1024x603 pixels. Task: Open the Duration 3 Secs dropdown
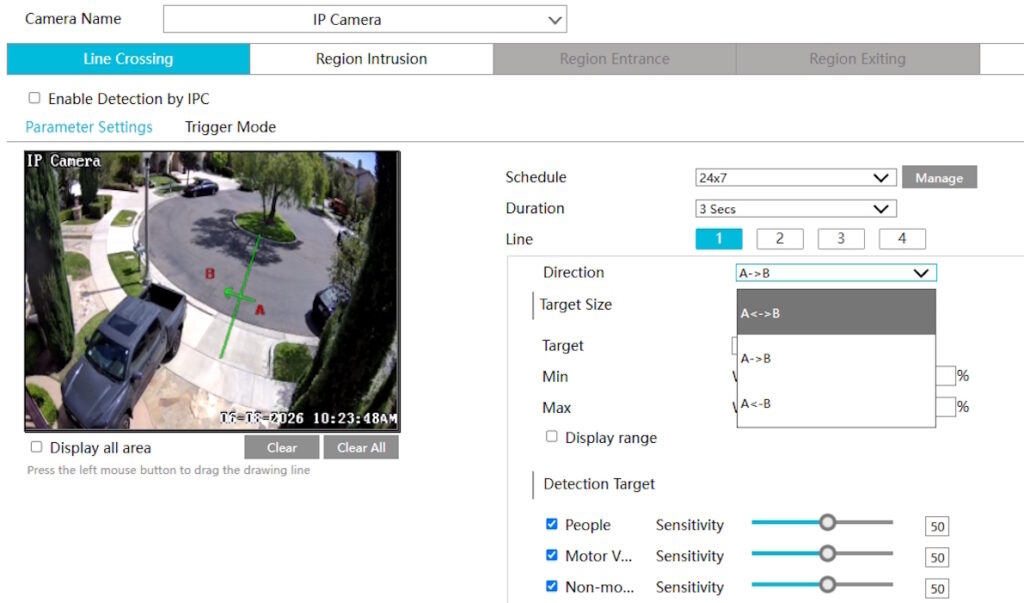click(x=795, y=209)
